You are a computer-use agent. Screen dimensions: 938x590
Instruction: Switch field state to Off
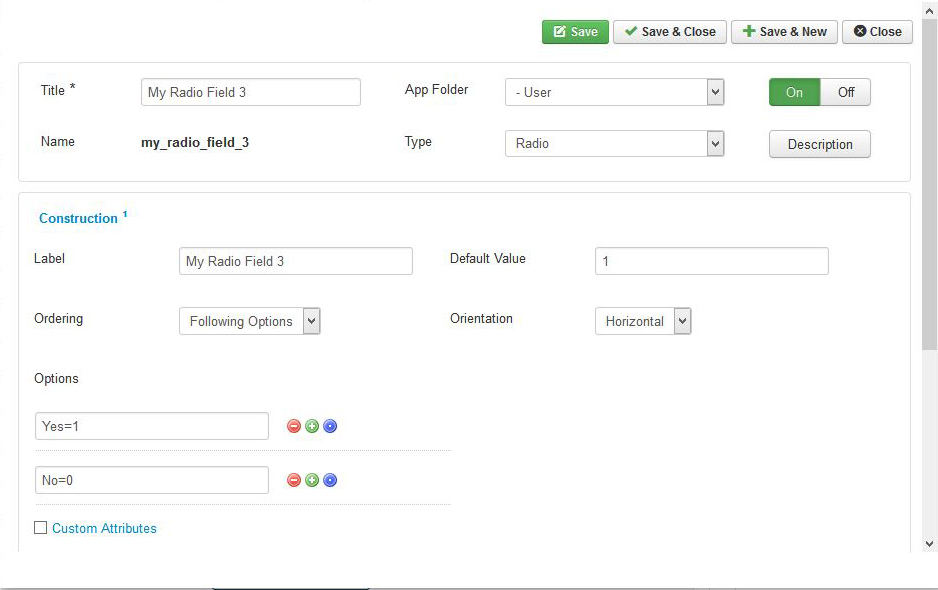845,92
